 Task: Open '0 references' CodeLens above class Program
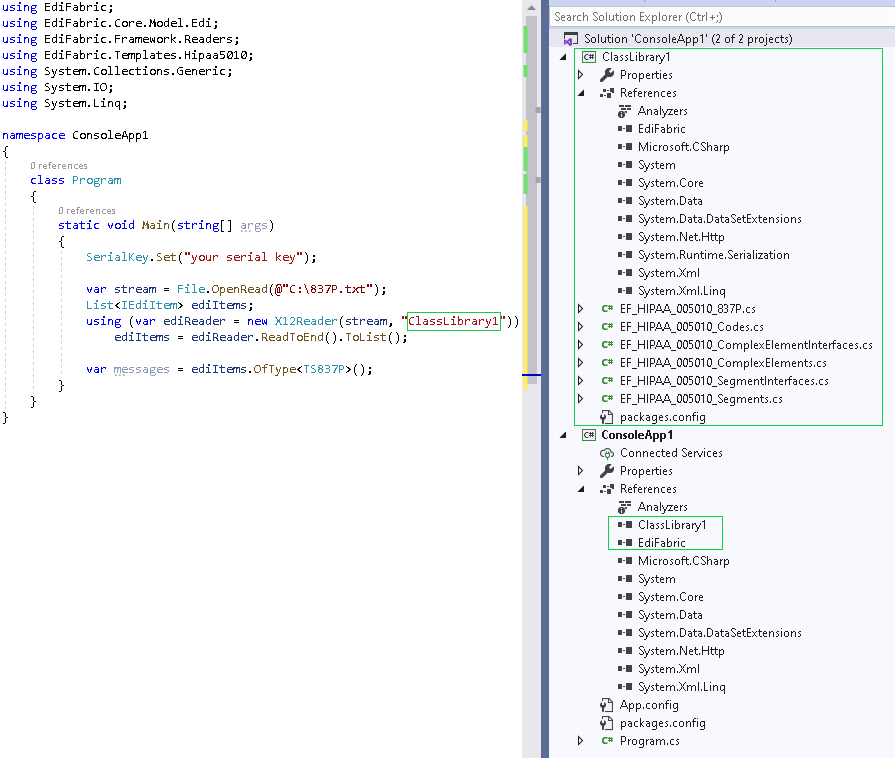59,166
